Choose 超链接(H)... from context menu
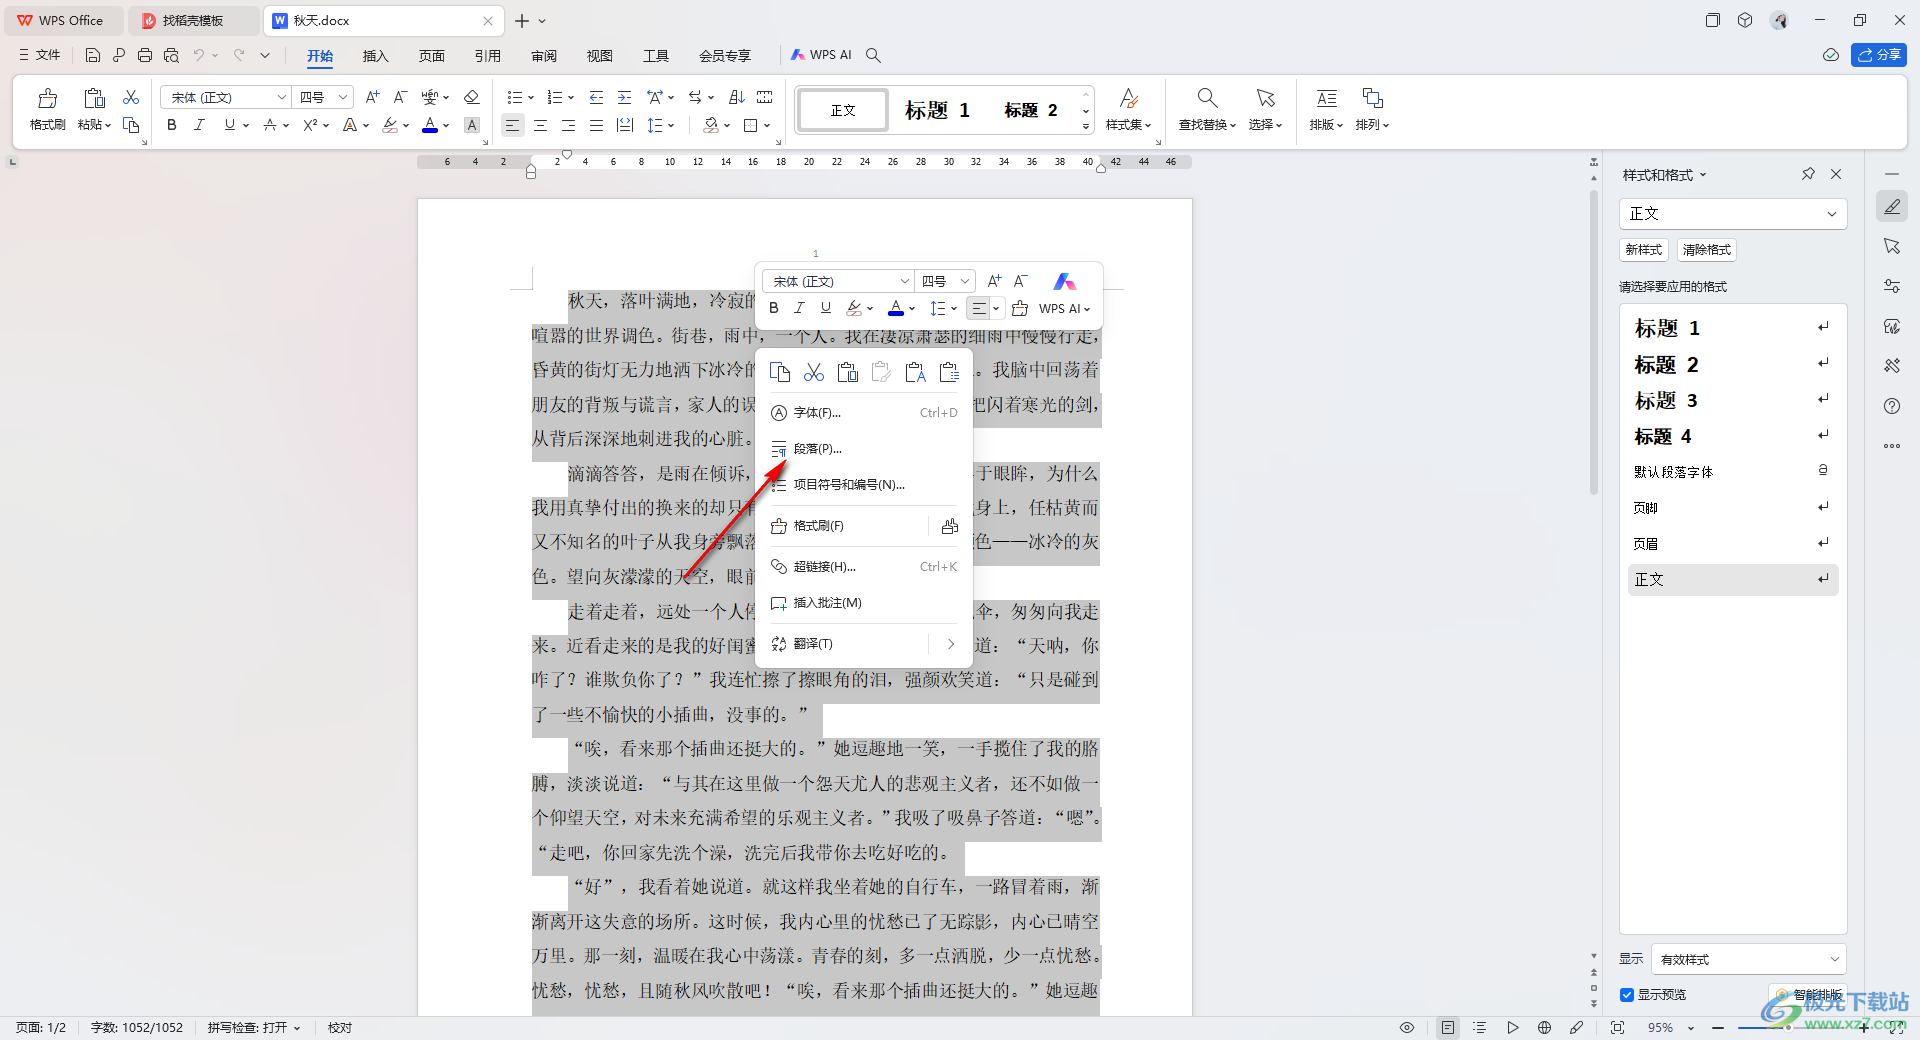Image resolution: width=1920 pixels, height=1040 pixels. click(x=864, y=567)
